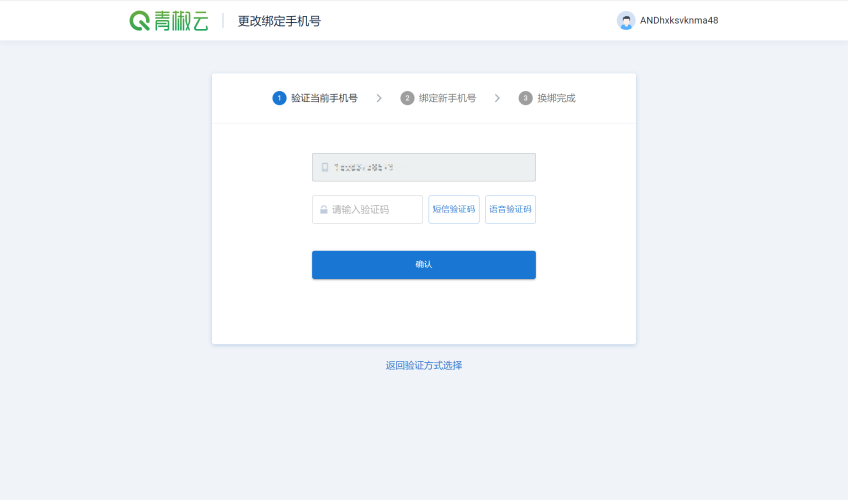This screenshot has height=500, width=848.
Task: Click the blue 确认 button
Action: click(424, 265)
